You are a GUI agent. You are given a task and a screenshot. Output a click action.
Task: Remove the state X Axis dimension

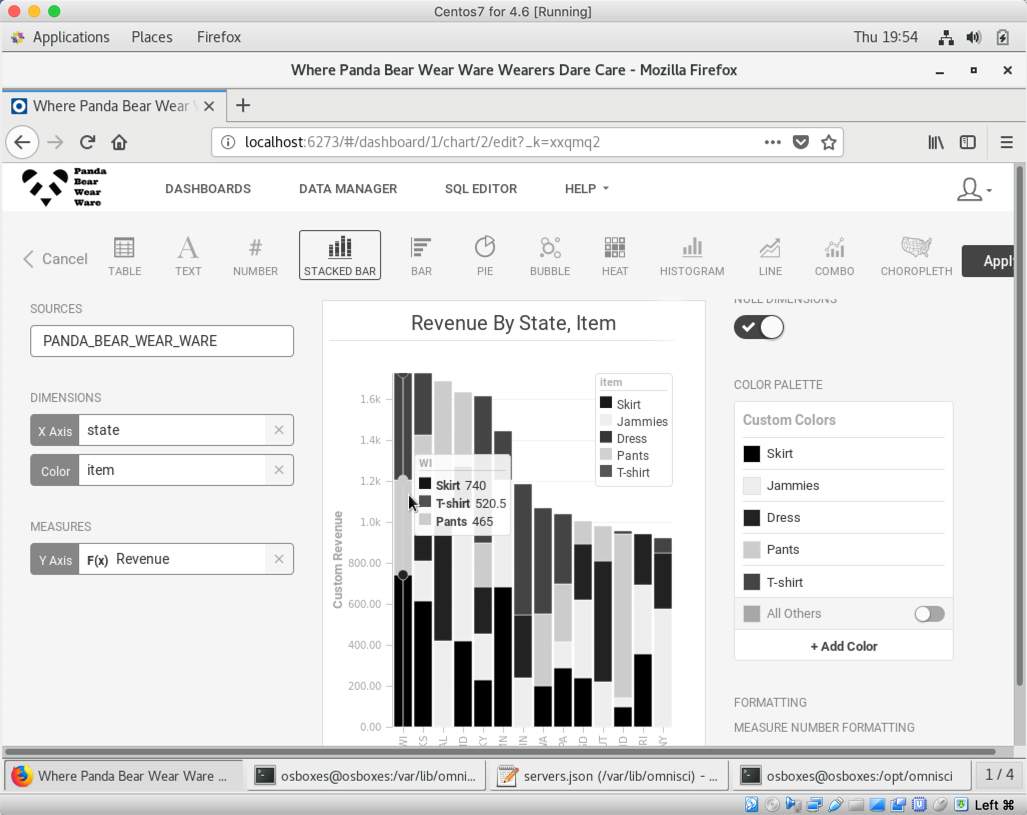click(279, 430)
